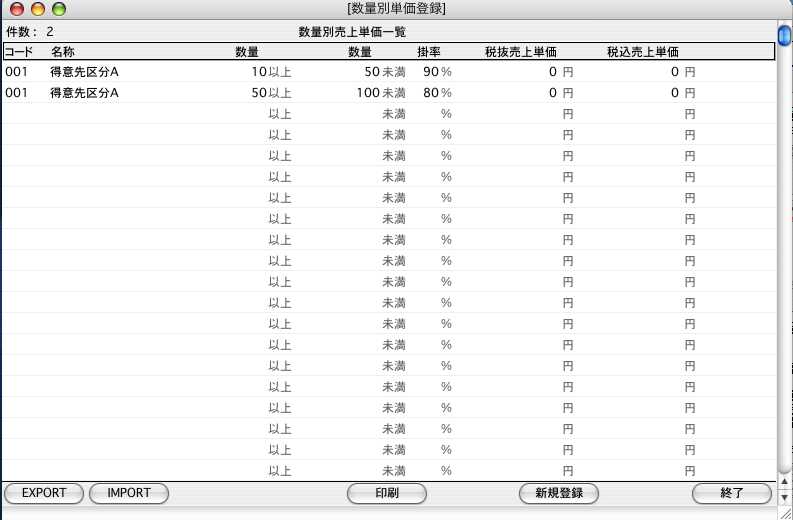Click the scrollbar down arrow
The image size is (793, 520).
point(784,496)
